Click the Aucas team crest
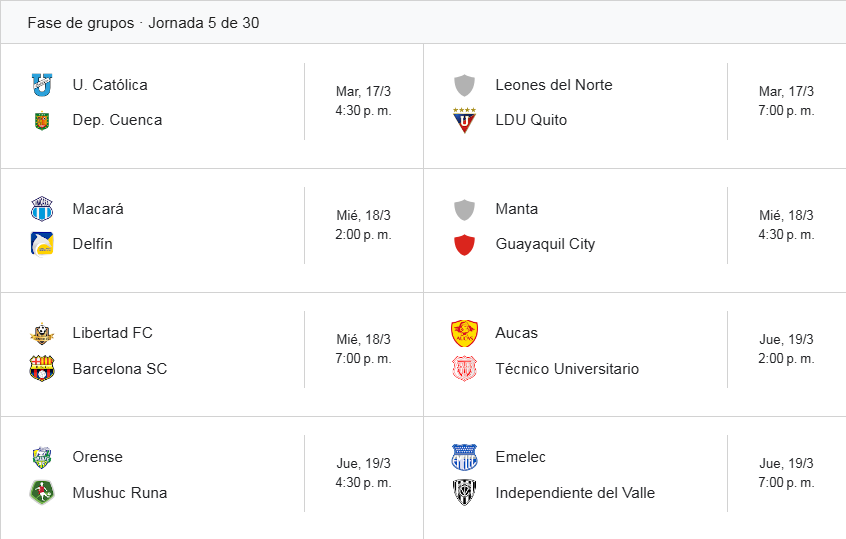This screenshot has height=539, width=846. 464,333
